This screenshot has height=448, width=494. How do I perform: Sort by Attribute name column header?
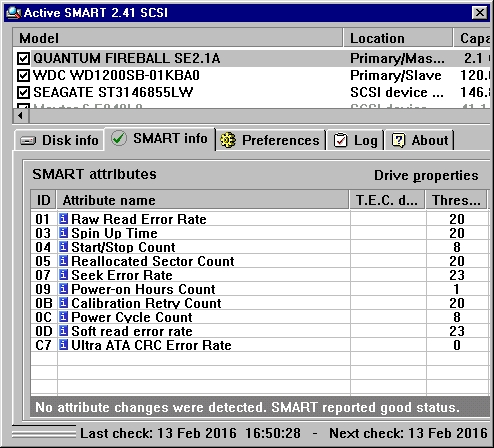coord(203,200)
